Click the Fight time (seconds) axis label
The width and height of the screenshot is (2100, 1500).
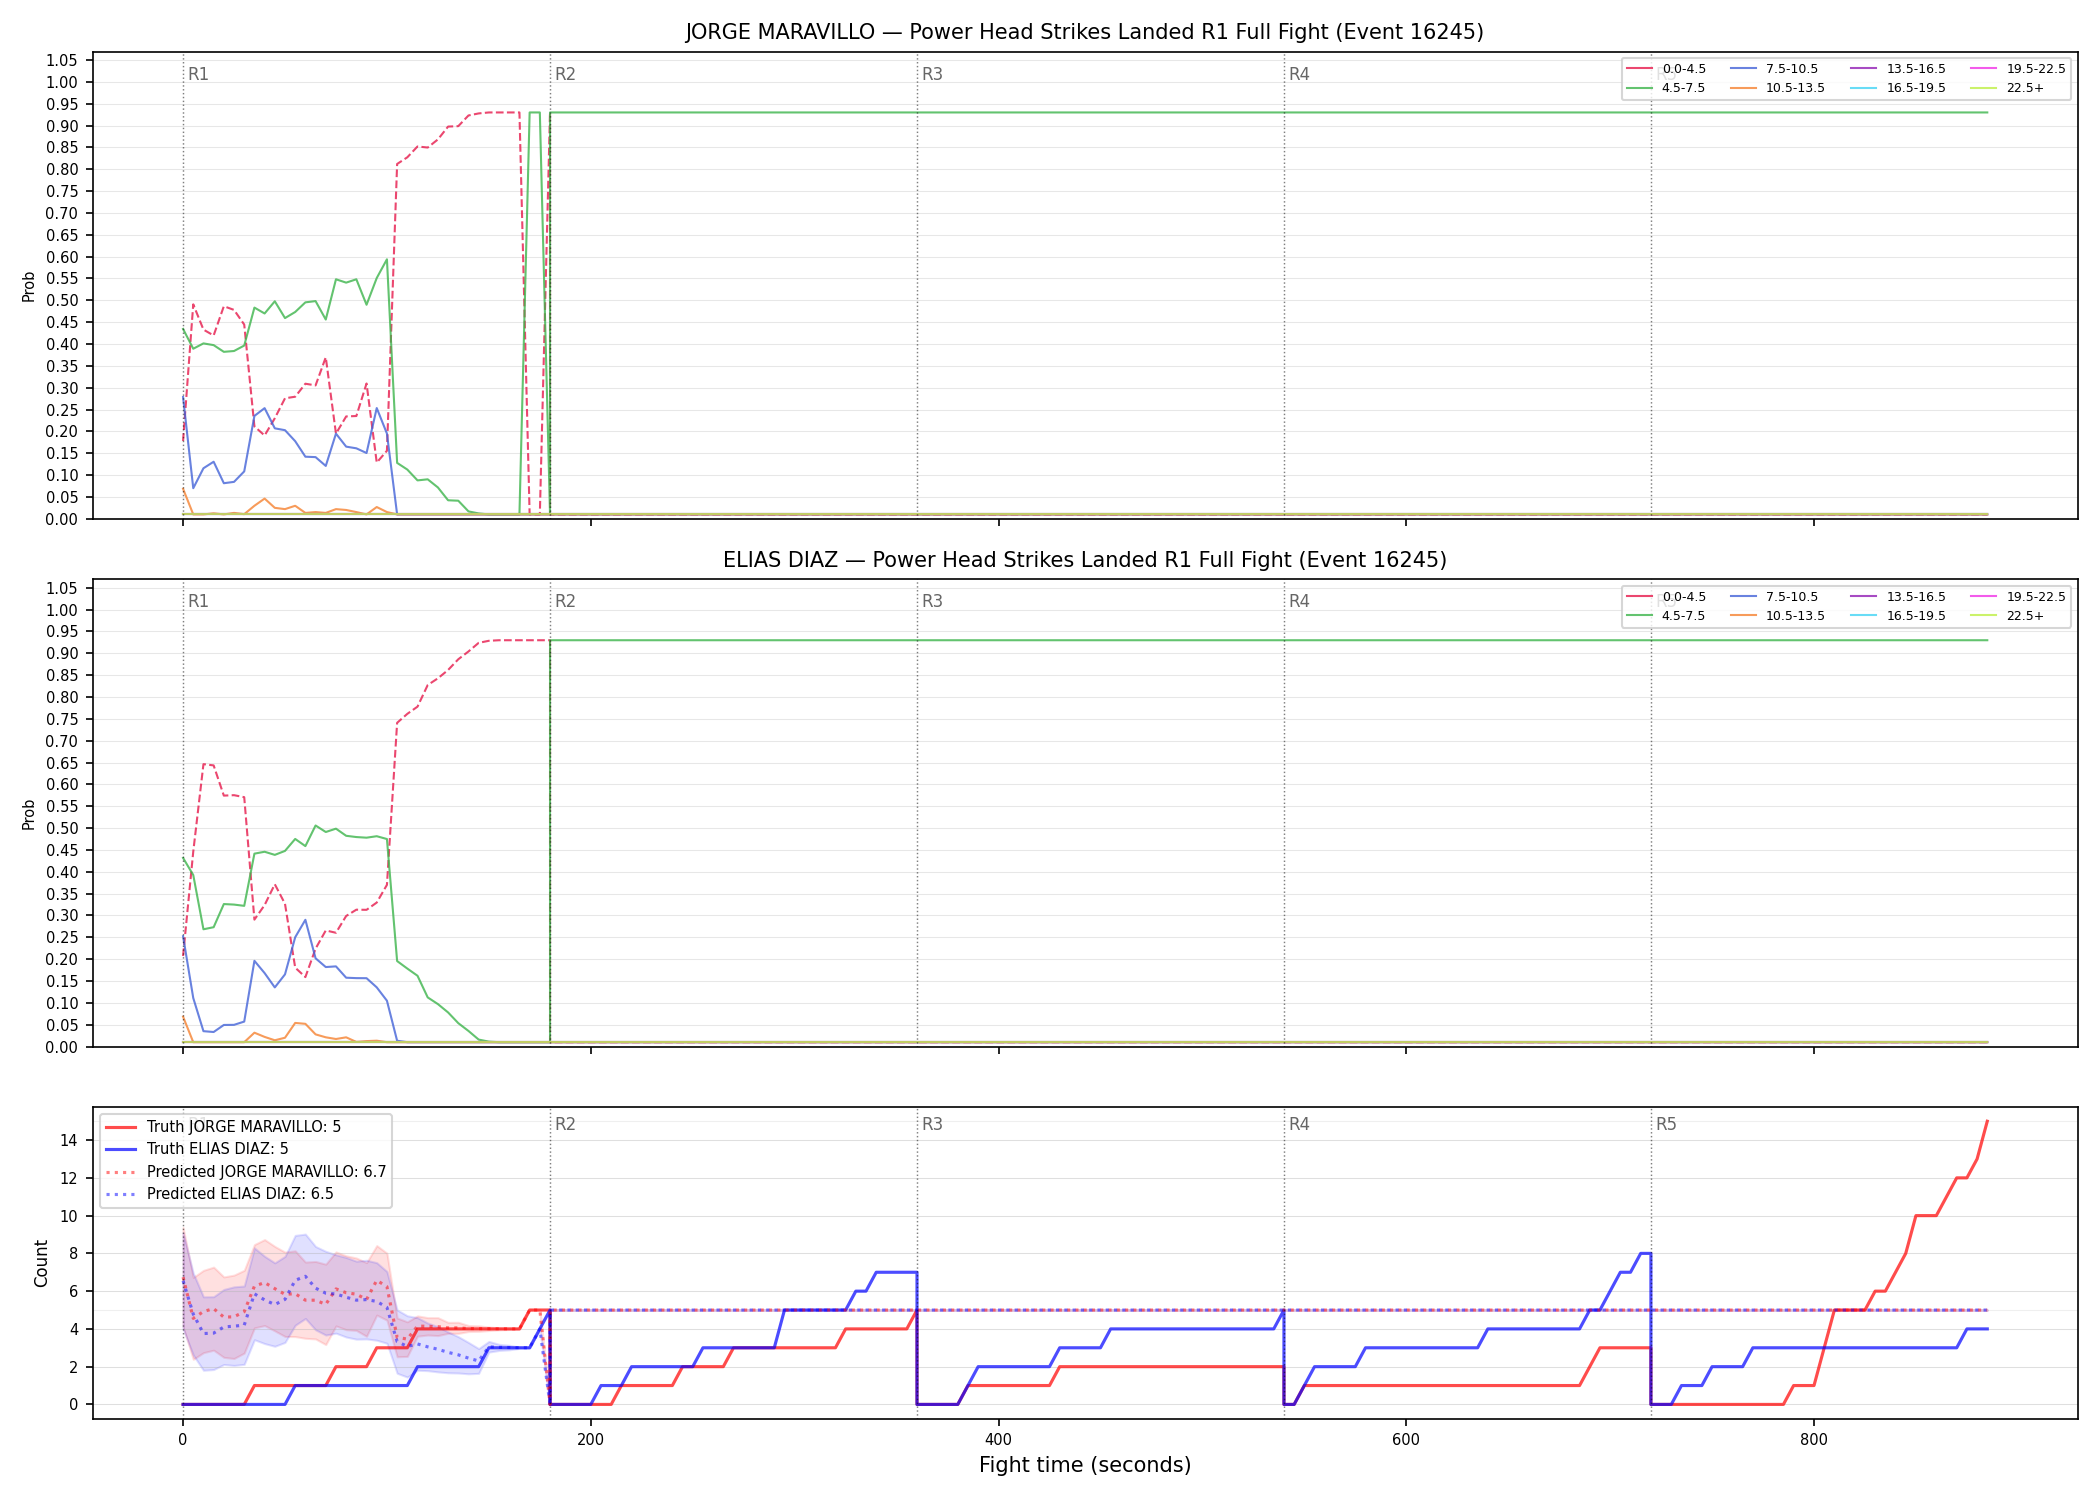(x=1085, y=1465)
